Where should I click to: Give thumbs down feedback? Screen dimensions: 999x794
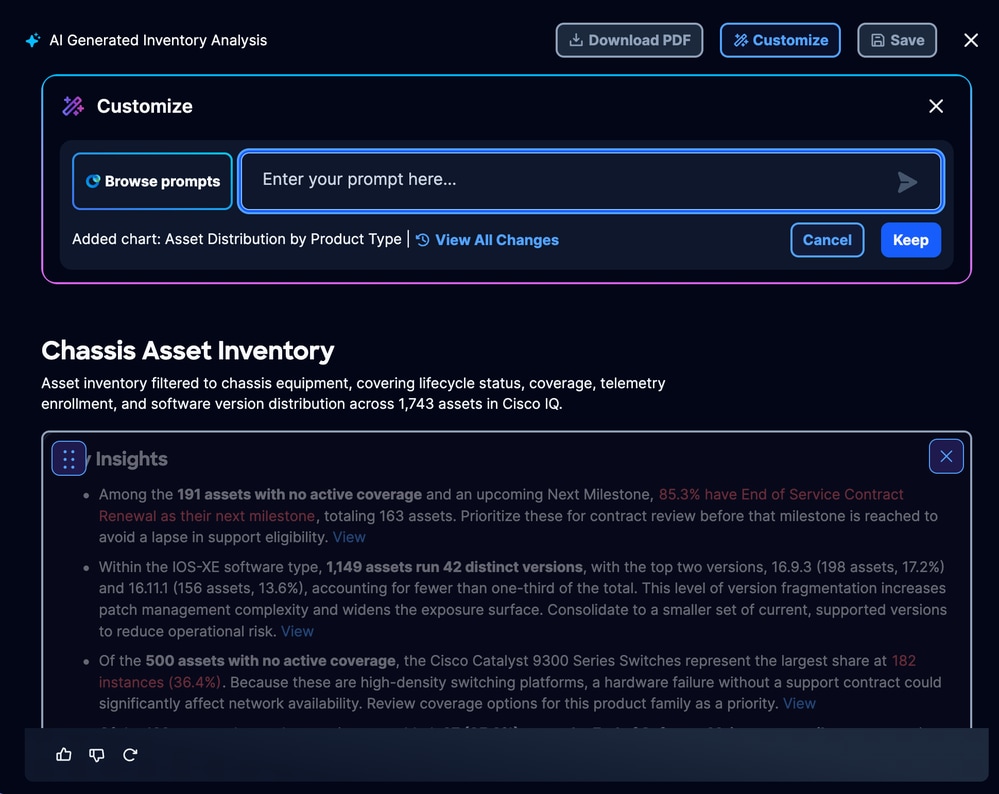[x=97, y=755]
